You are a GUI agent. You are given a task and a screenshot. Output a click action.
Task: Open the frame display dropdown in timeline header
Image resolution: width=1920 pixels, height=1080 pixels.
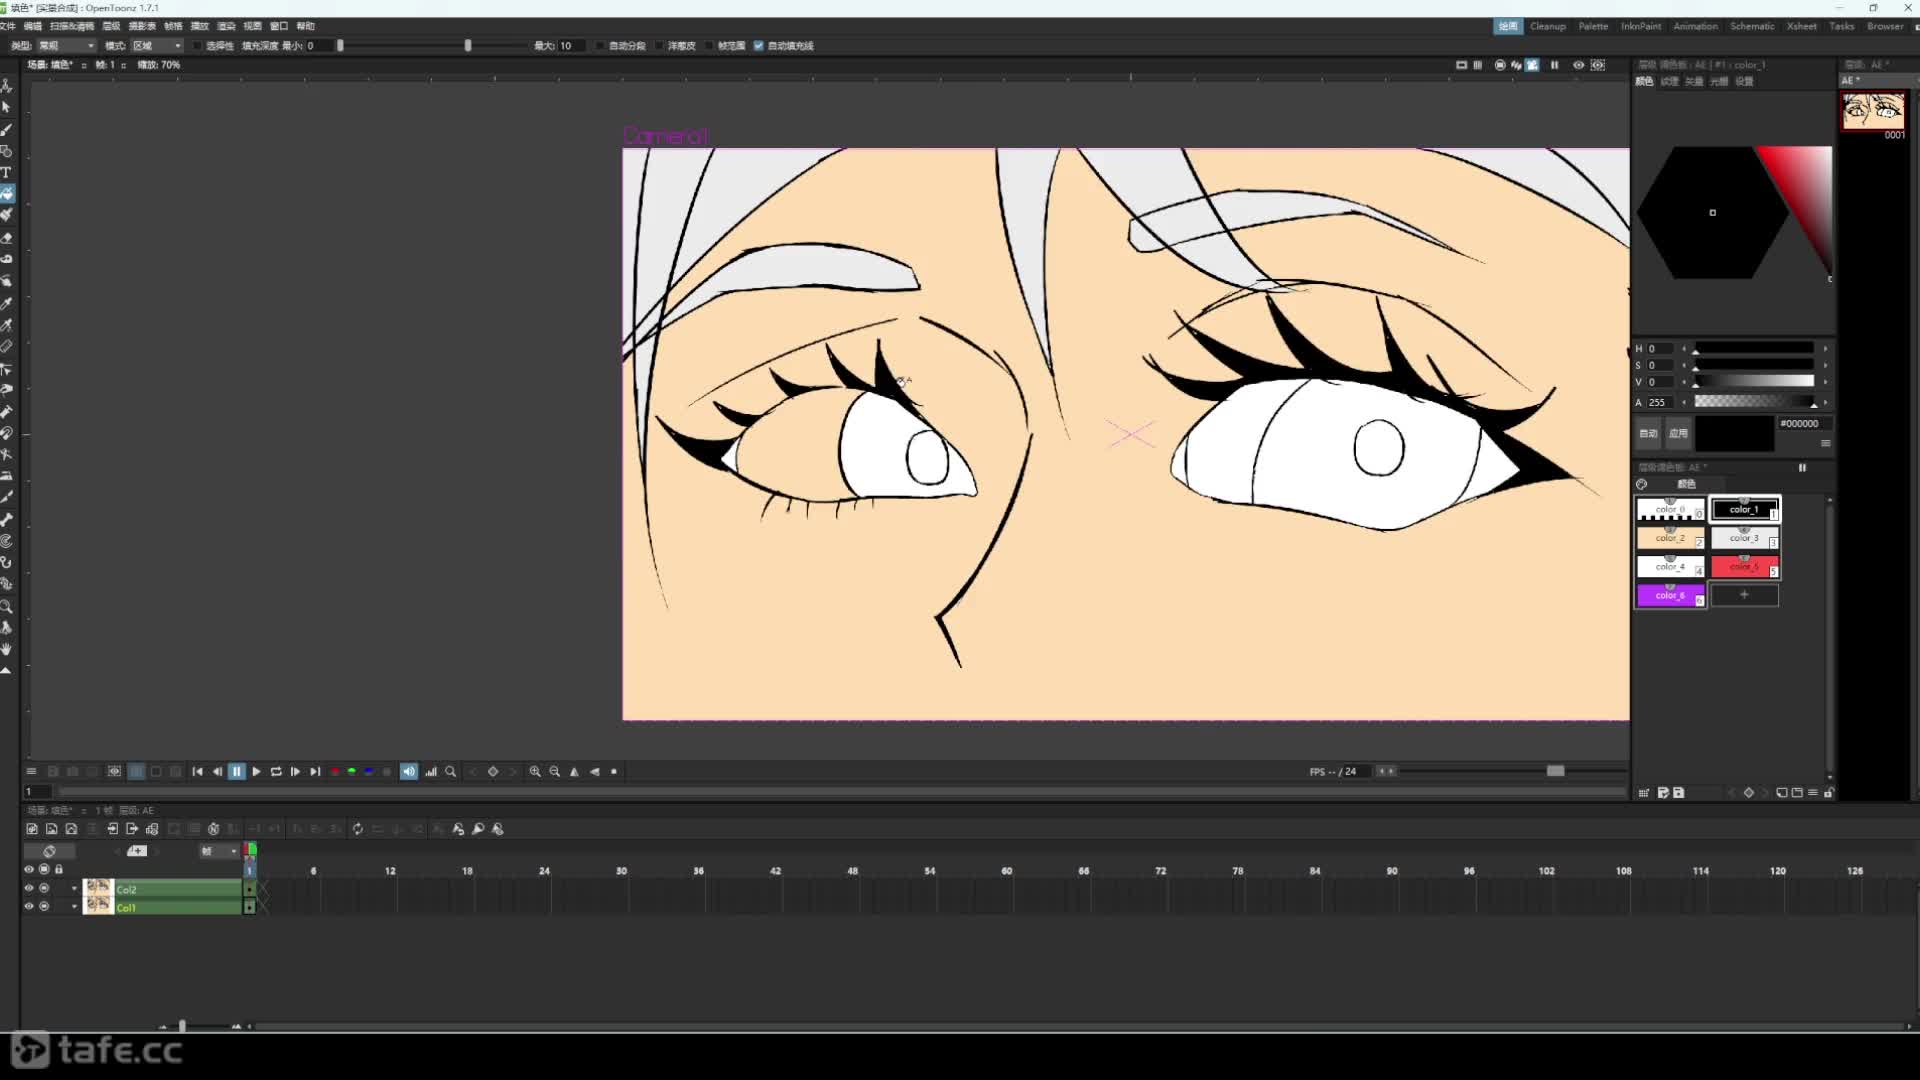[x=218, y=851]
